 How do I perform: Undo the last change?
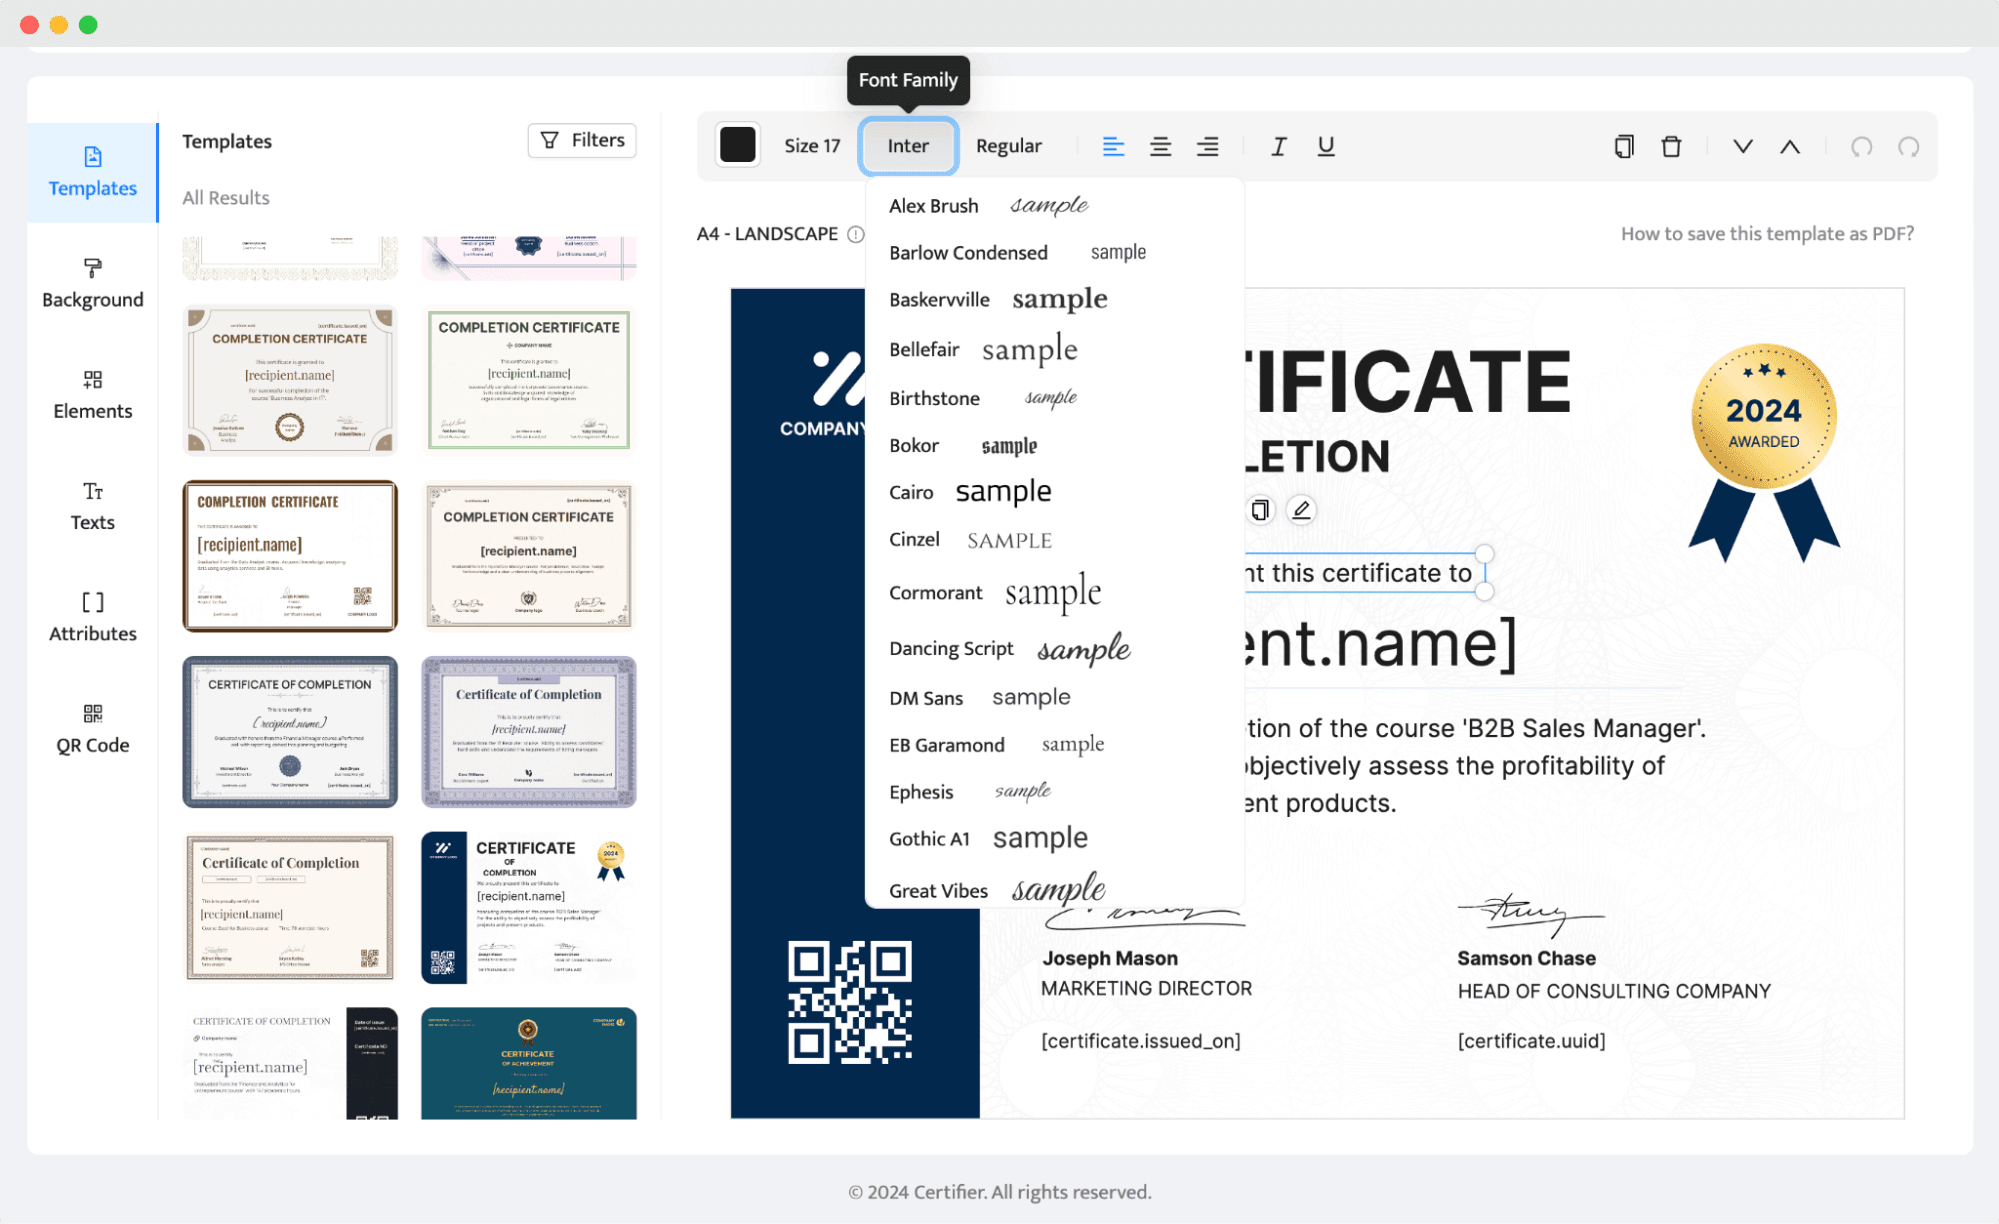1860,146
